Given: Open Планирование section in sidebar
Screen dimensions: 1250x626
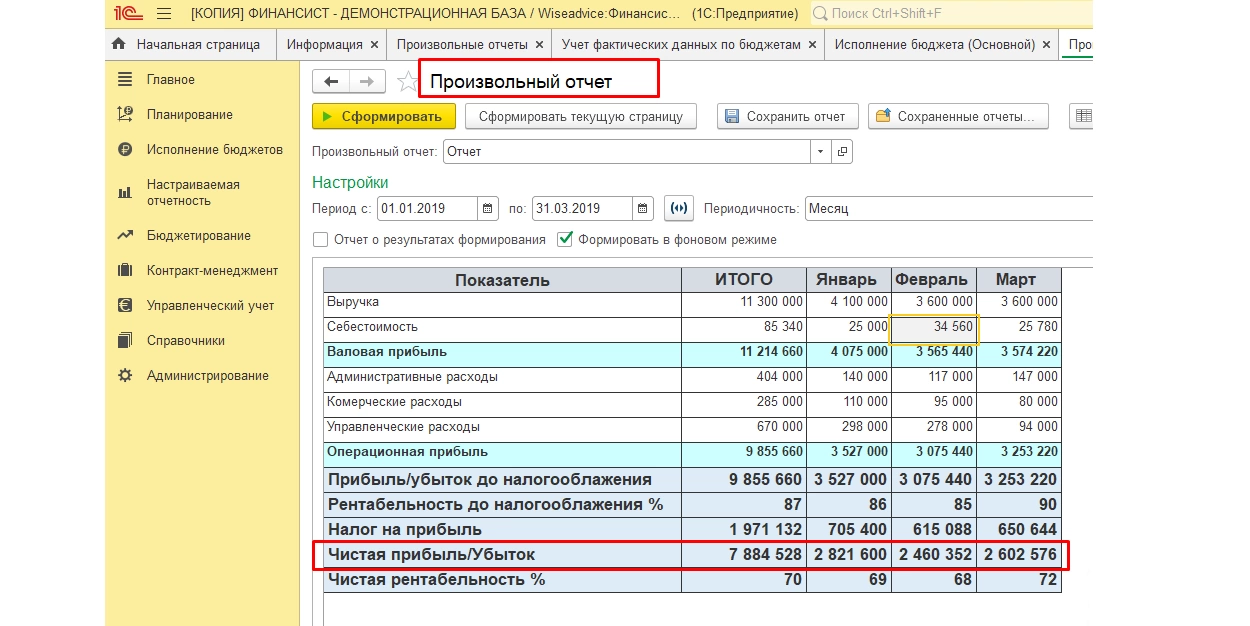Looking at the screenshot, I should [189, 115].
